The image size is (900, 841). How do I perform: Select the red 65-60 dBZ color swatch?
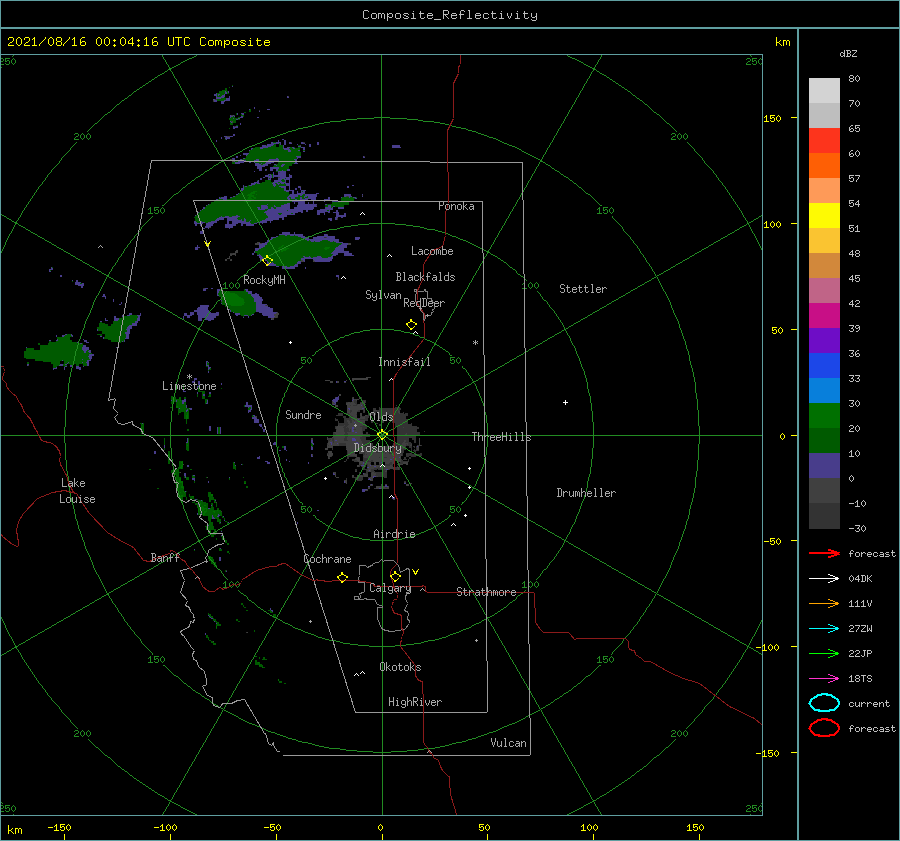click(x=824, y=141)
